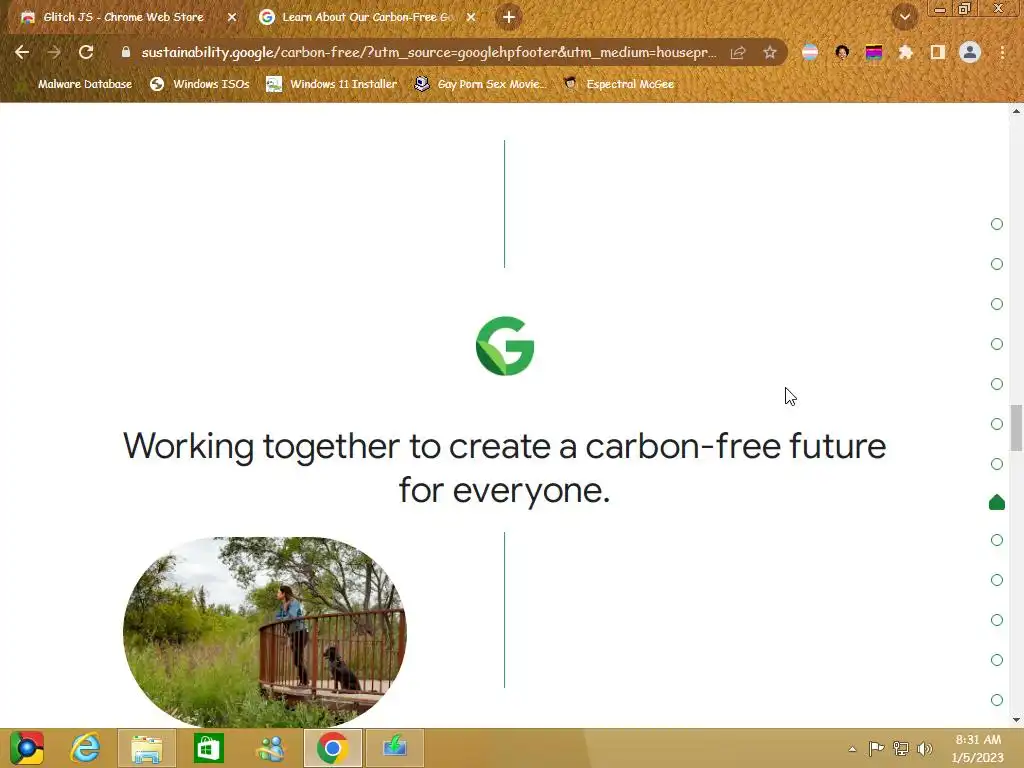1024x768 pixels.
Task: Open the volume speaker tray icon
Action: click(x=925, y=748)
